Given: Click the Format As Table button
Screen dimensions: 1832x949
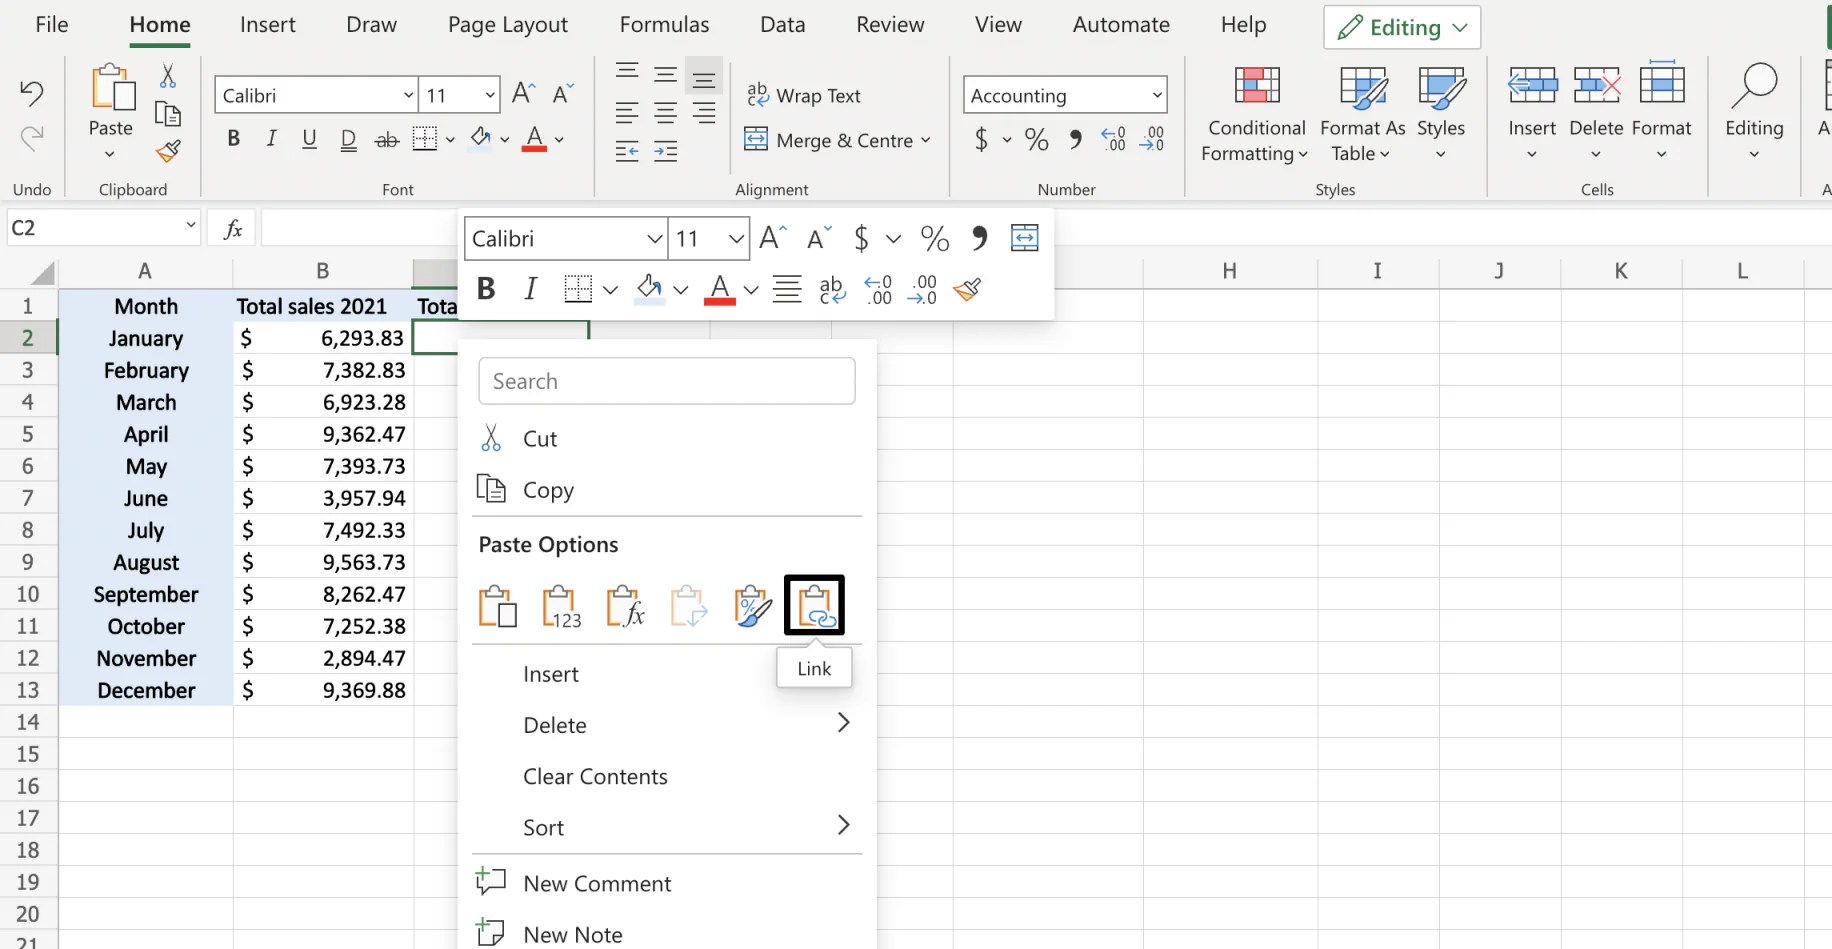Looking at the screenshot, I should coord(1362,113).
